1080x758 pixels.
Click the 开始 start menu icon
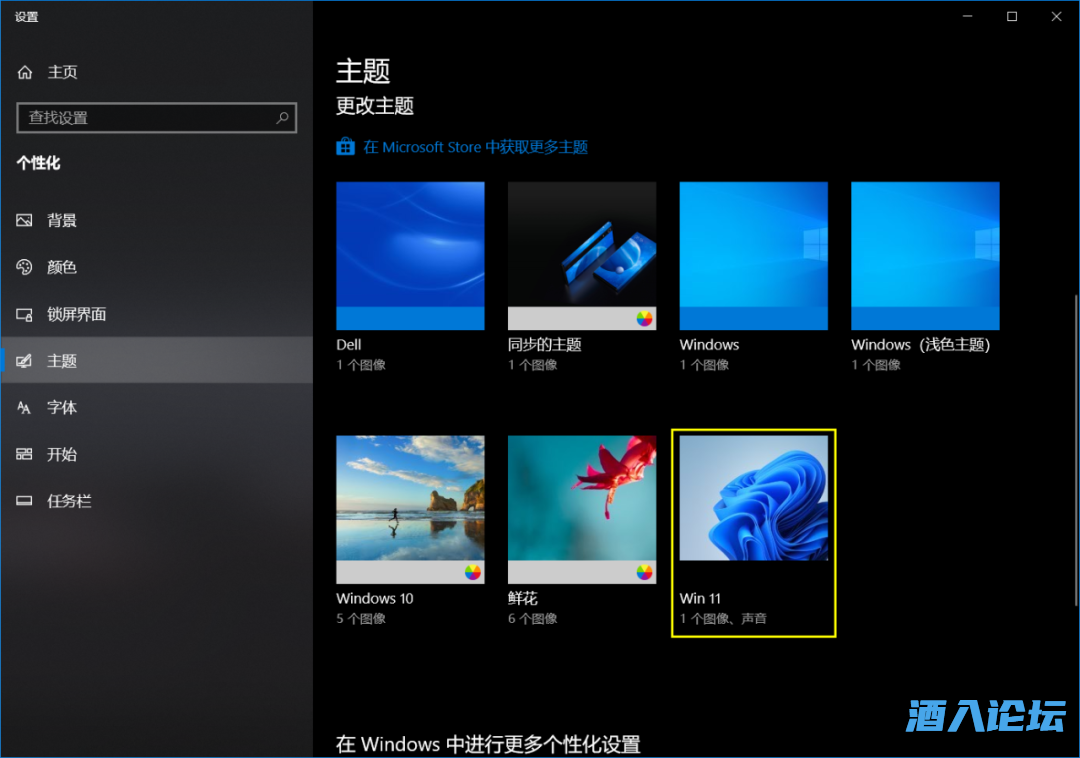(24, 454)
